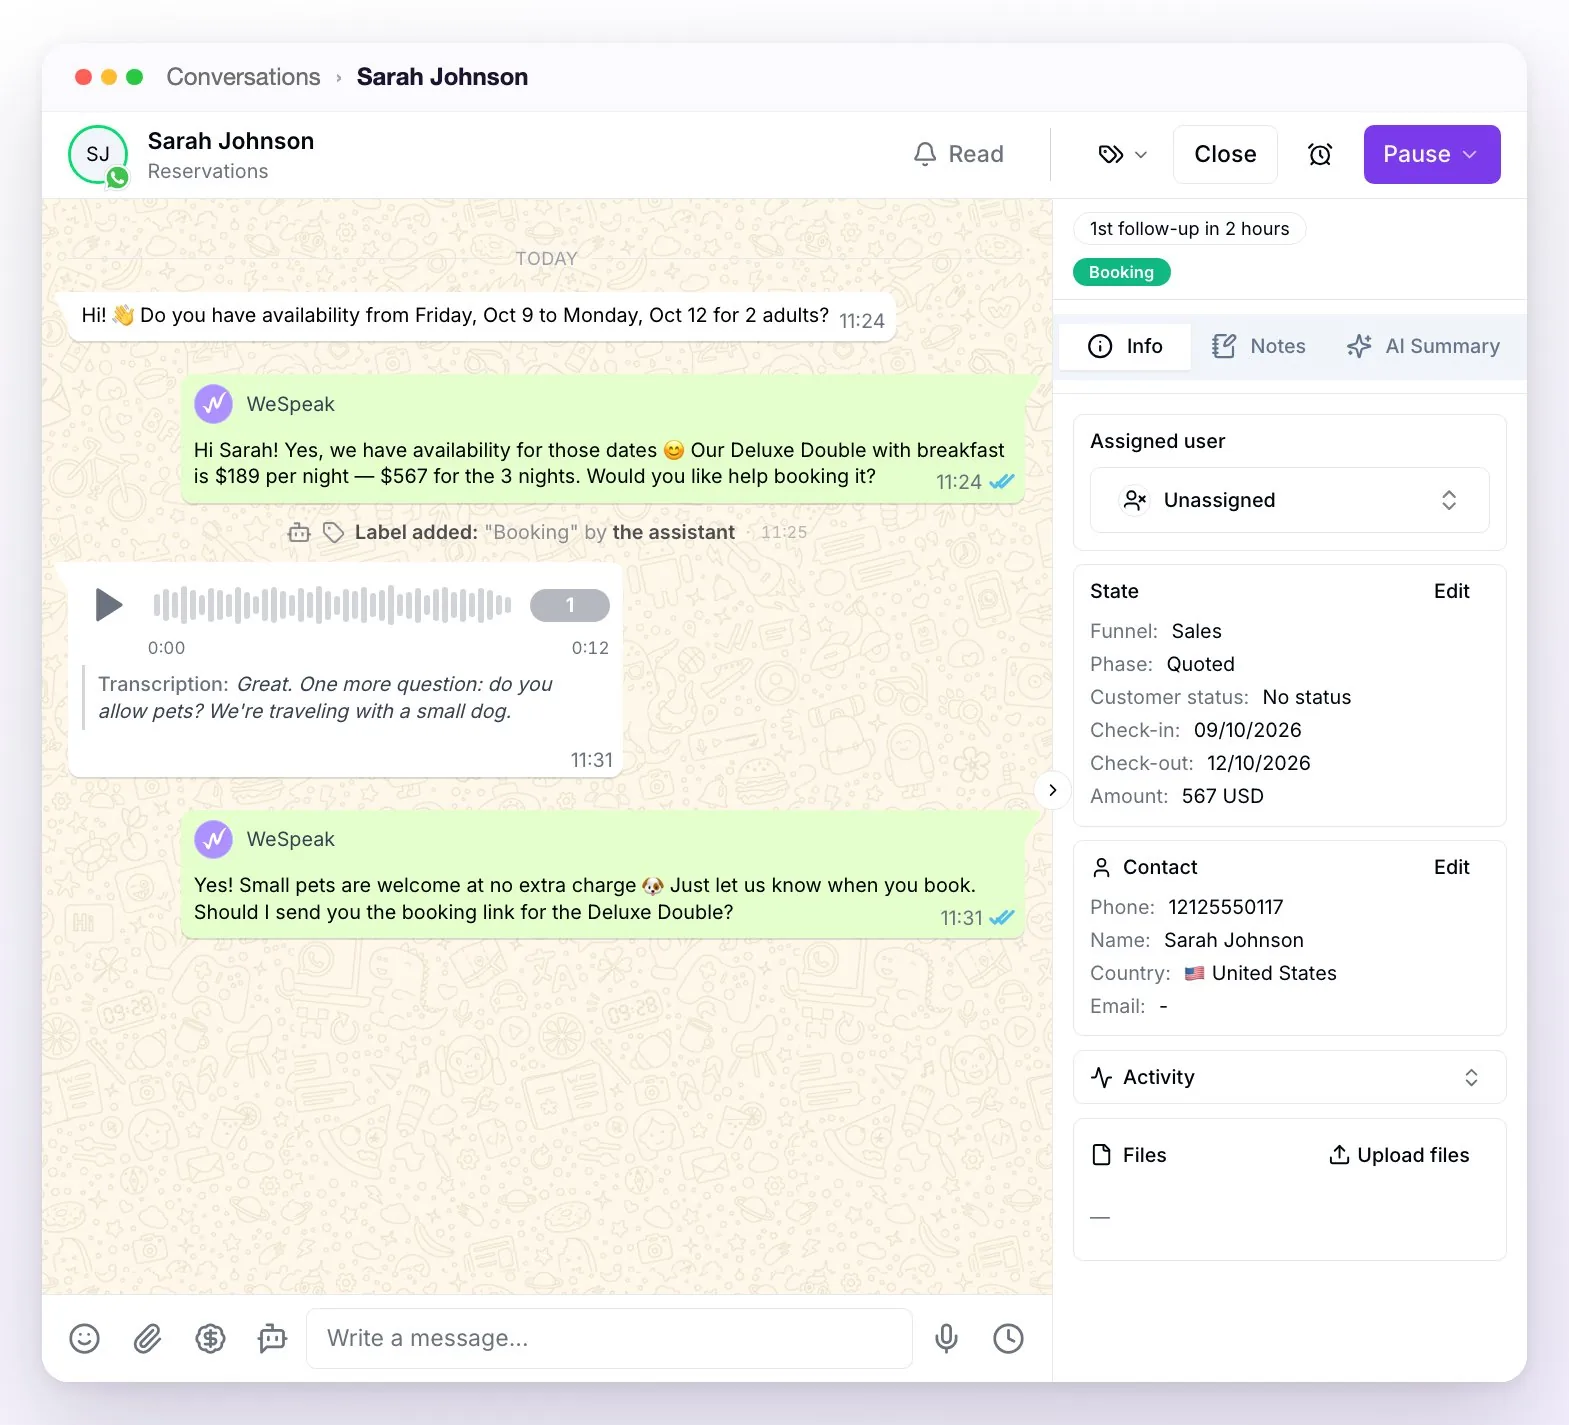Open the alarm reminder icon in header

pos(1320,154)
